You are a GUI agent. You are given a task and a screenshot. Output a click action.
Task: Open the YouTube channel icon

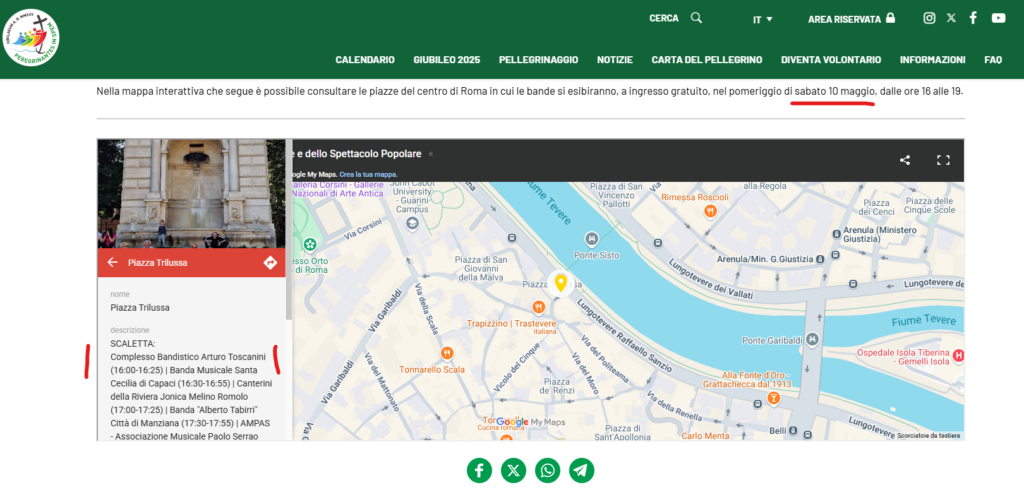tap(999, 18)
